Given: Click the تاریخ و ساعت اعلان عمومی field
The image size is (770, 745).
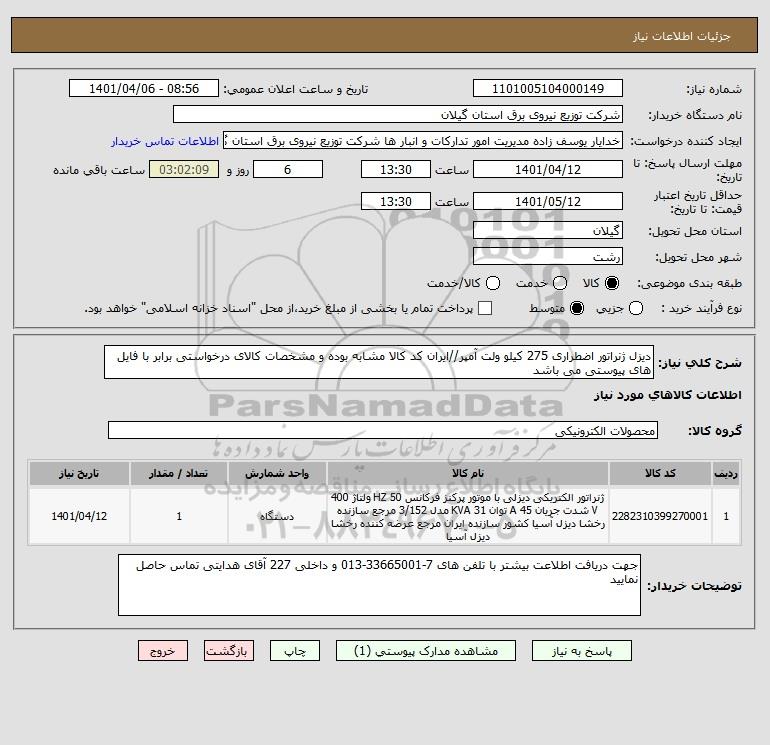Looking at the screenshot, I should tap(144, 89).
